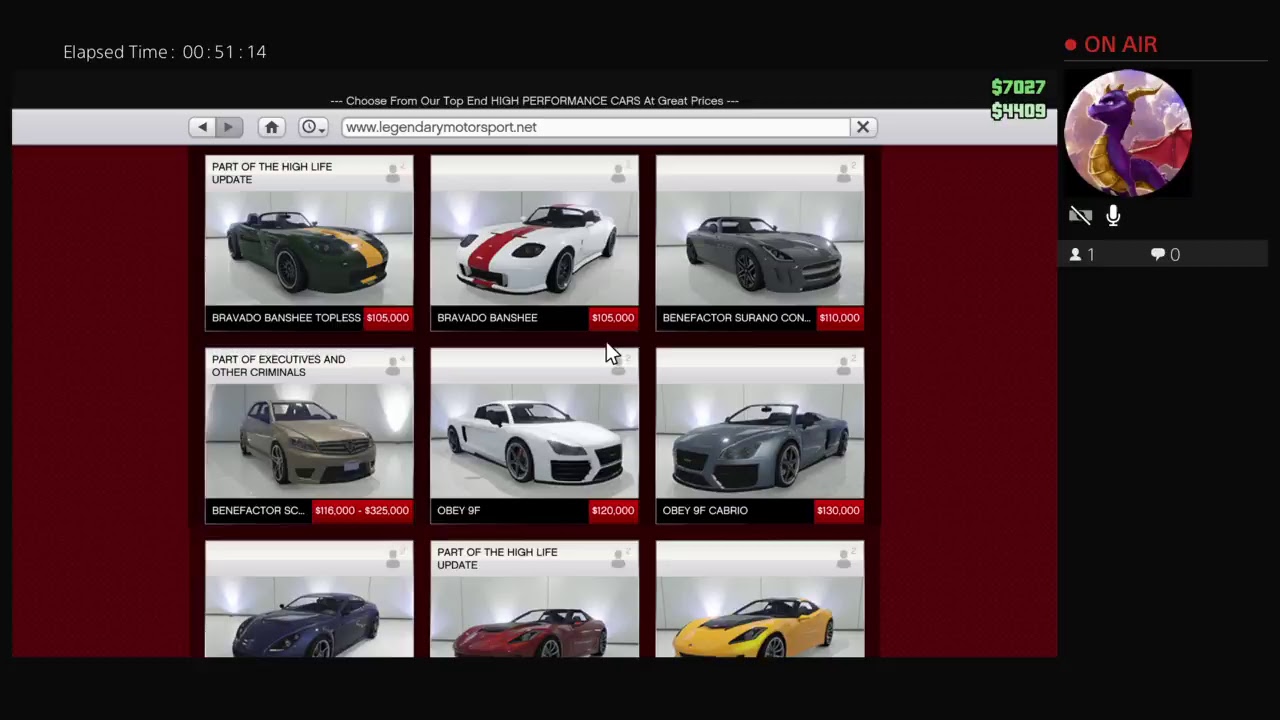Click the seat icon on the blue car card
The image size is (1280, 720).
coord(394,560)
